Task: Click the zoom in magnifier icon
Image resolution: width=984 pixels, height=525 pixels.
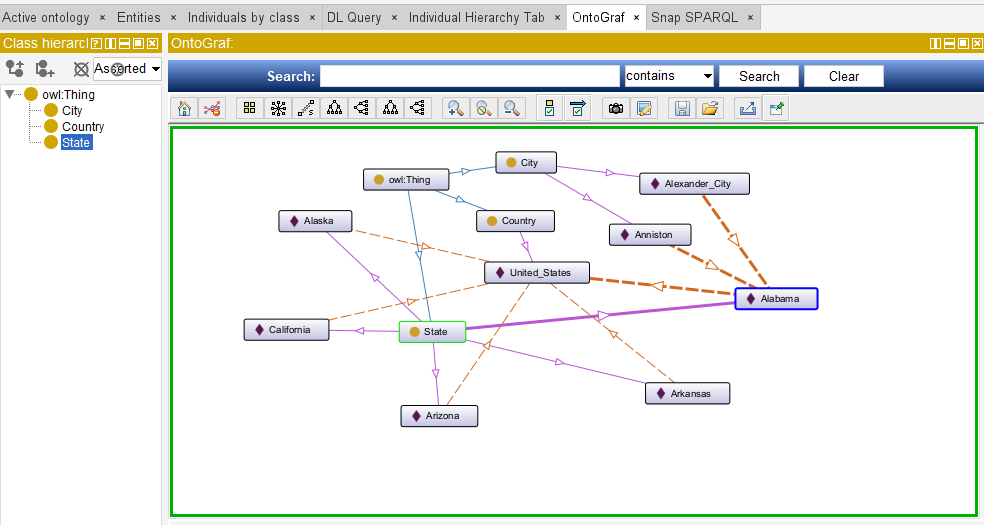Action: click(x=456, y=109)
